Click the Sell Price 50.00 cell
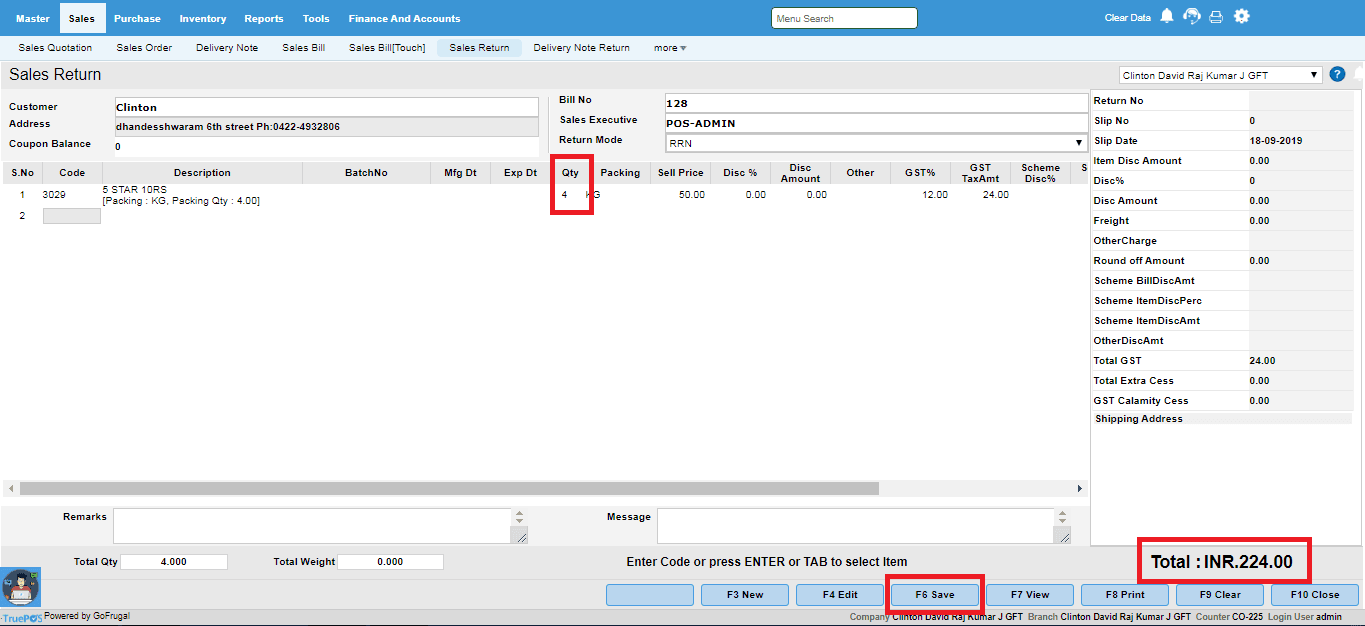The image size is (1365, 626). click(x=692, y=195)
